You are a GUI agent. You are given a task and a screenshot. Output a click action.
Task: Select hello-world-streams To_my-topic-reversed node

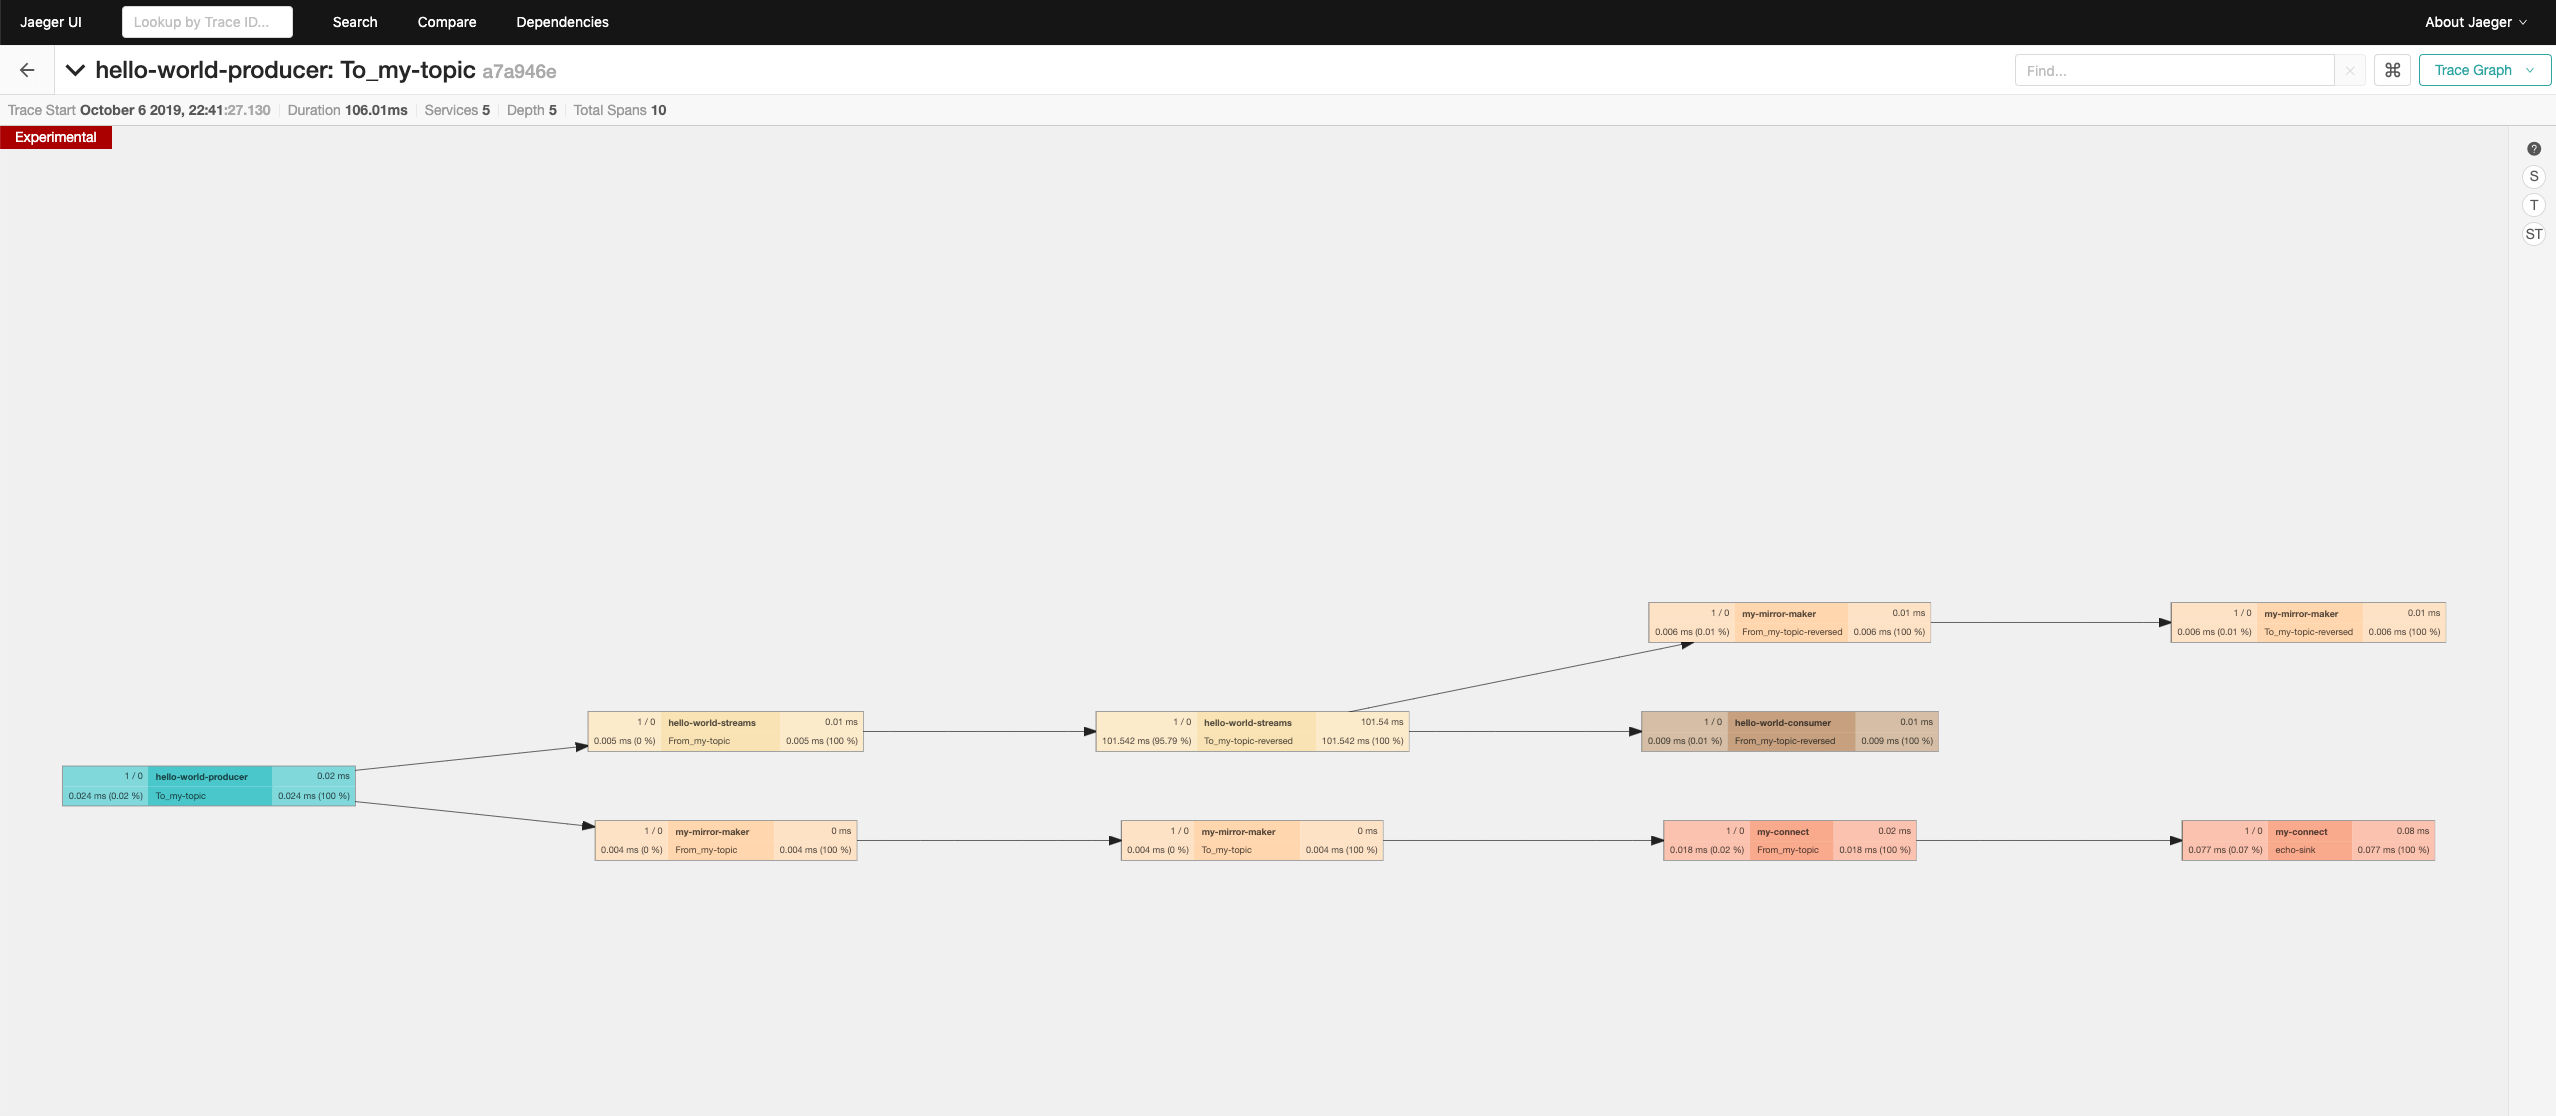[x=1252, y=731]
